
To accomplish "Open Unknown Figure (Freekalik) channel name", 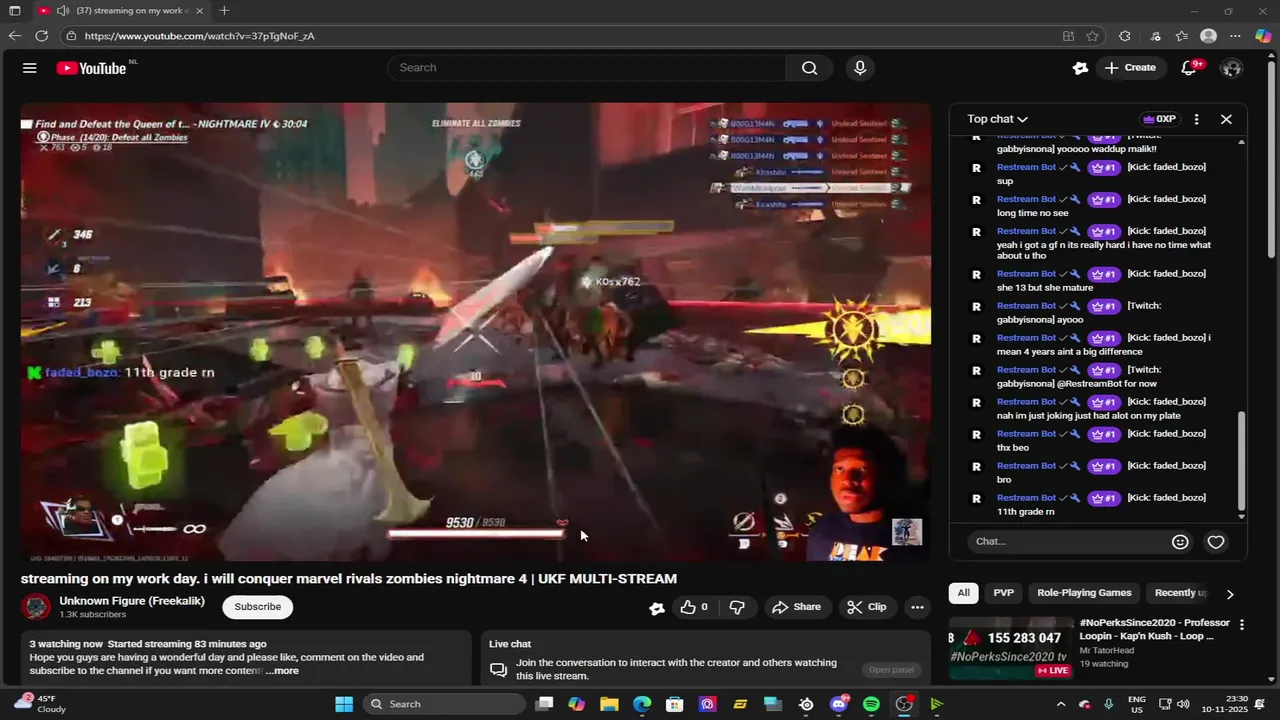I will (x=132, y=601).
